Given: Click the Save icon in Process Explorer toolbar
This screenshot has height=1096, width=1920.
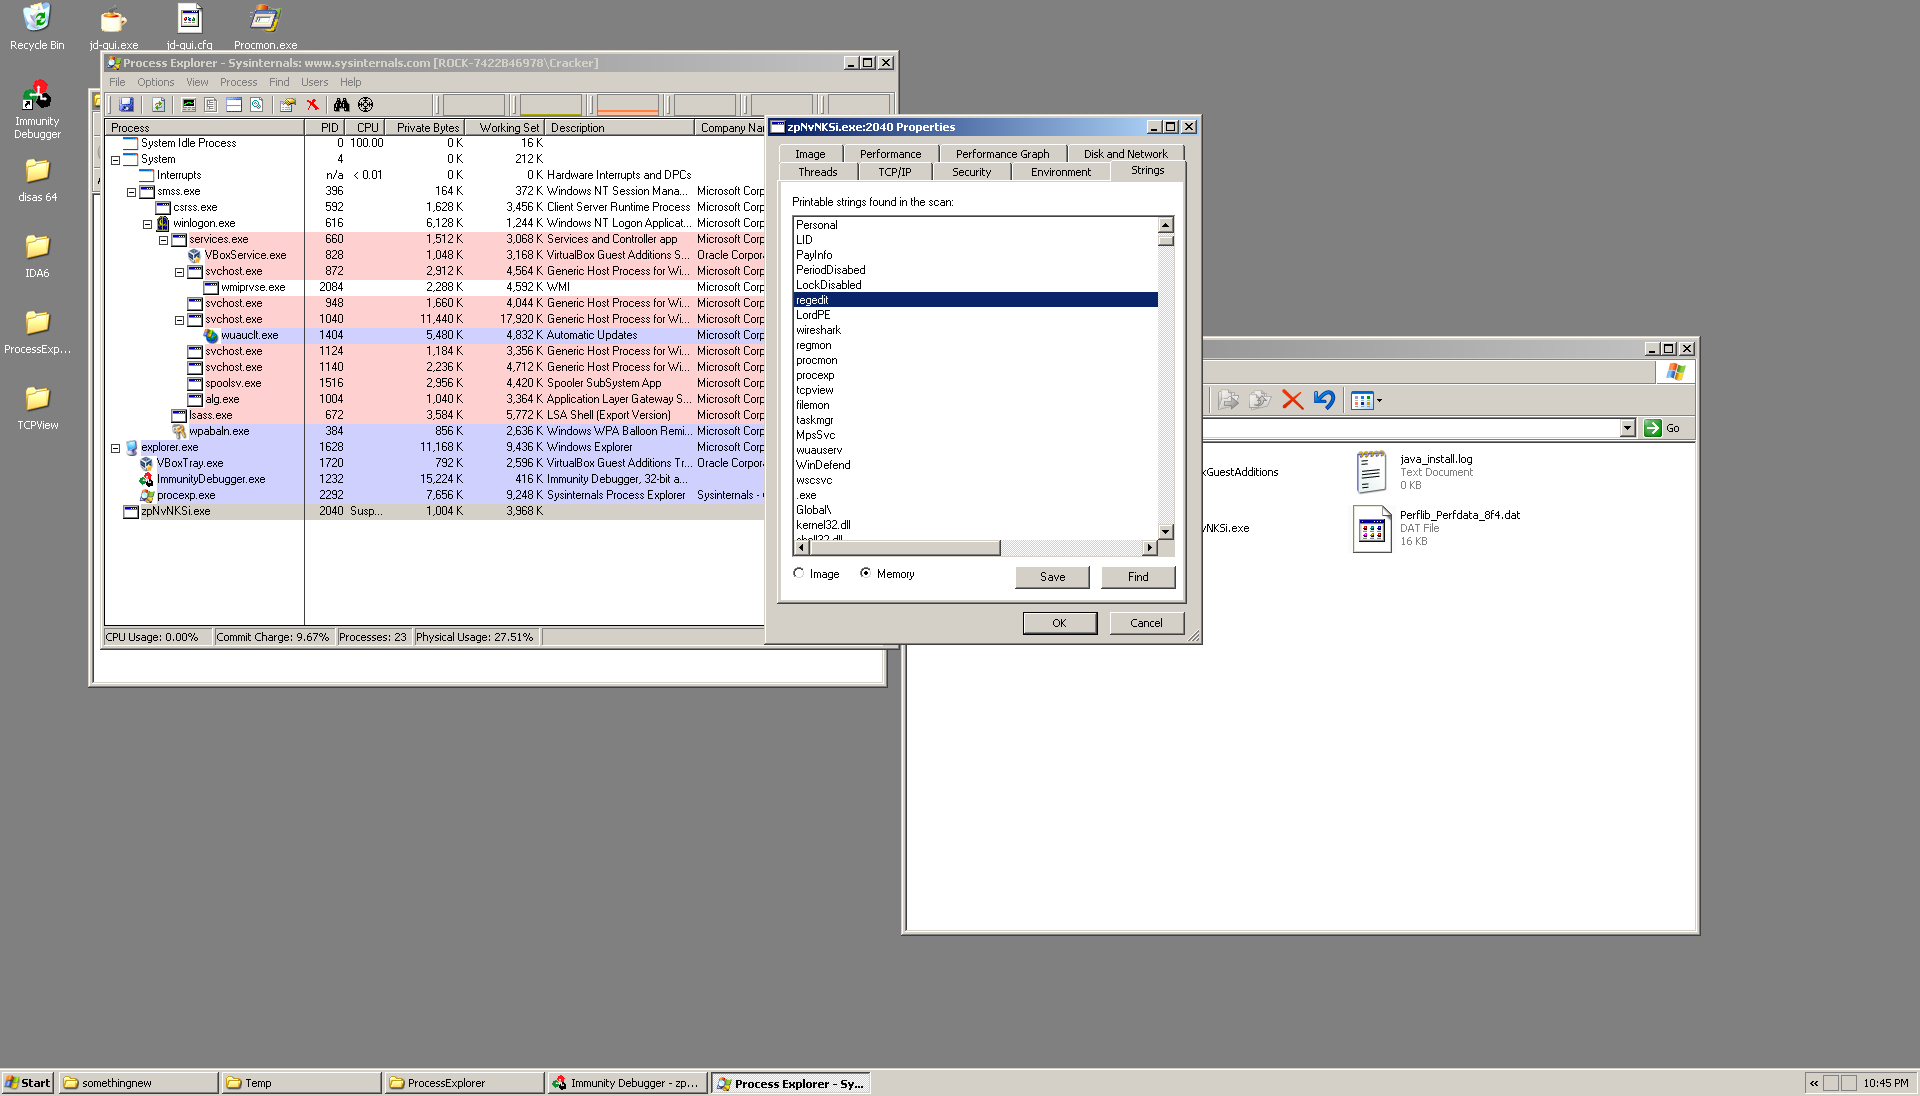Looking at the screenshot, I should [x=126, y=104].
